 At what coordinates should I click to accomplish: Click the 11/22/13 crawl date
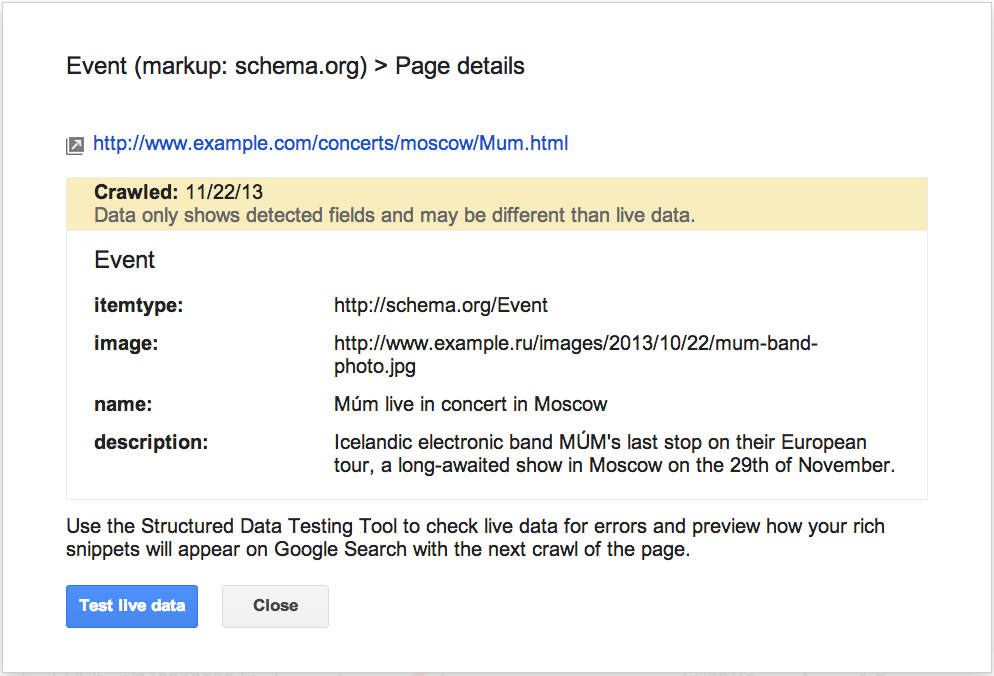point(224,192)
